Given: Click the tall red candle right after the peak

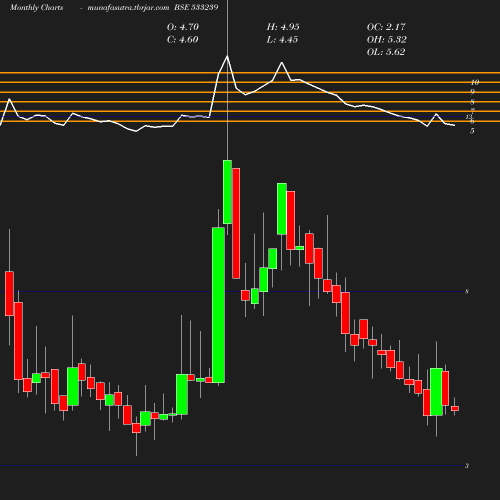Looking at the screenshot, I should pyautogui.click(x=236, y=223).
